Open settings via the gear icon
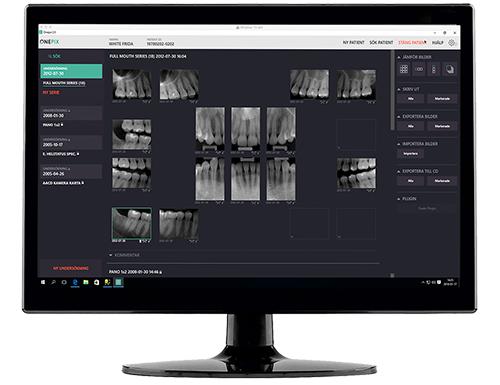This screenshot has height=385, width=500. click(452, 43)
